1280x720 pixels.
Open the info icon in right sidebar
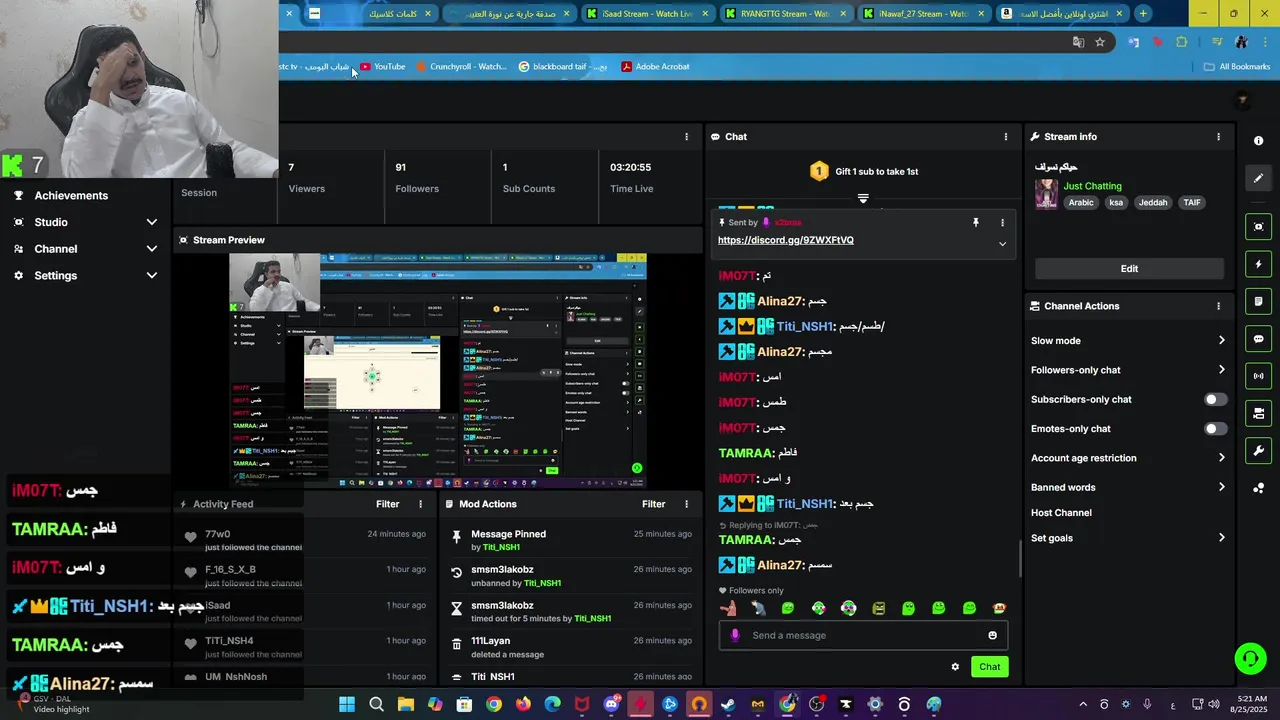[x=1258, y=141]
